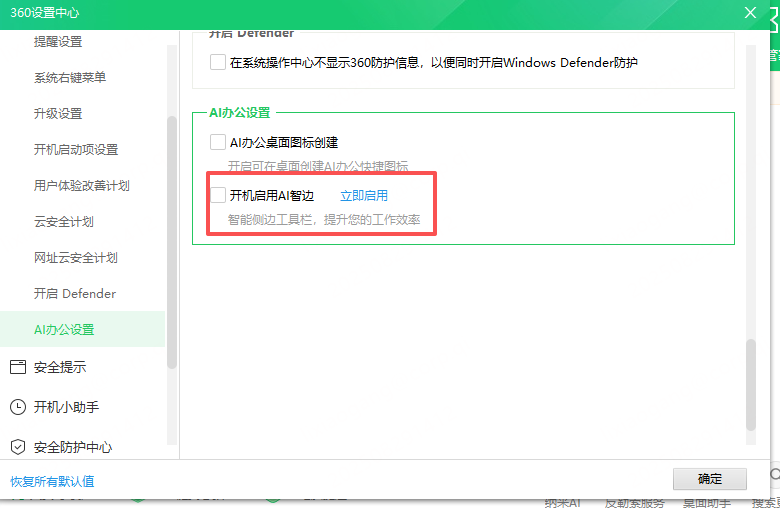Select 网址云安全计划 in sidebar
This screenshot has width=780, height=522.
pos(76,258)
